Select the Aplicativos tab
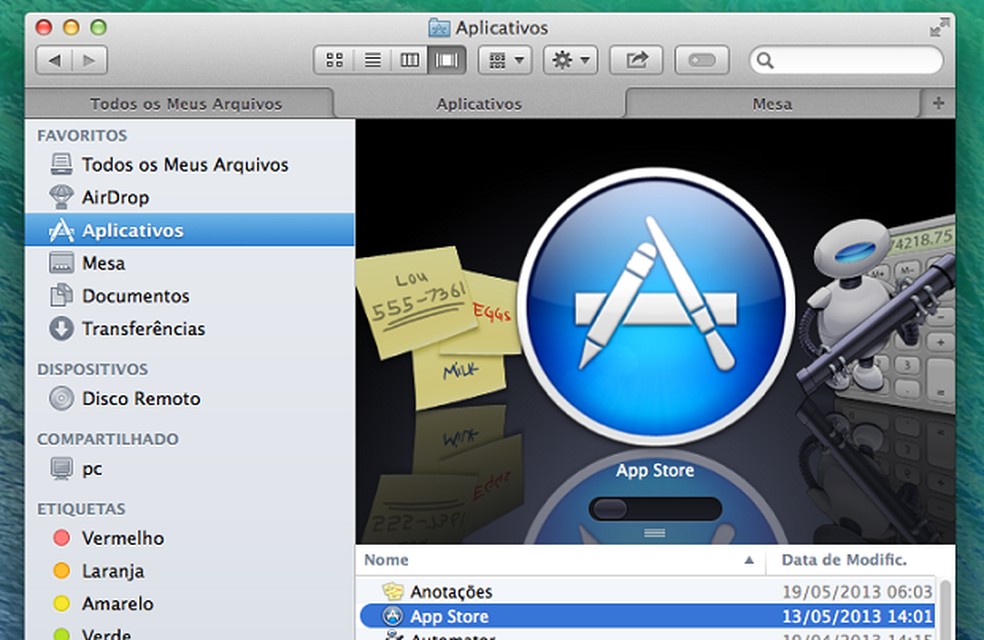Viewport: 984px width, 640px height. point(479,104)
